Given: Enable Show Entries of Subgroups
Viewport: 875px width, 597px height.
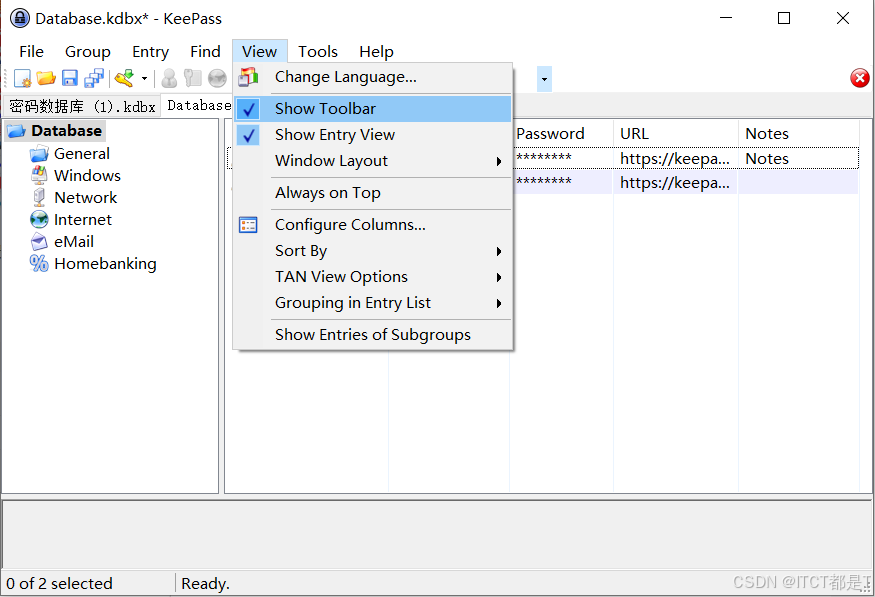Looking at the screenshot, I should tap(373, 335).
